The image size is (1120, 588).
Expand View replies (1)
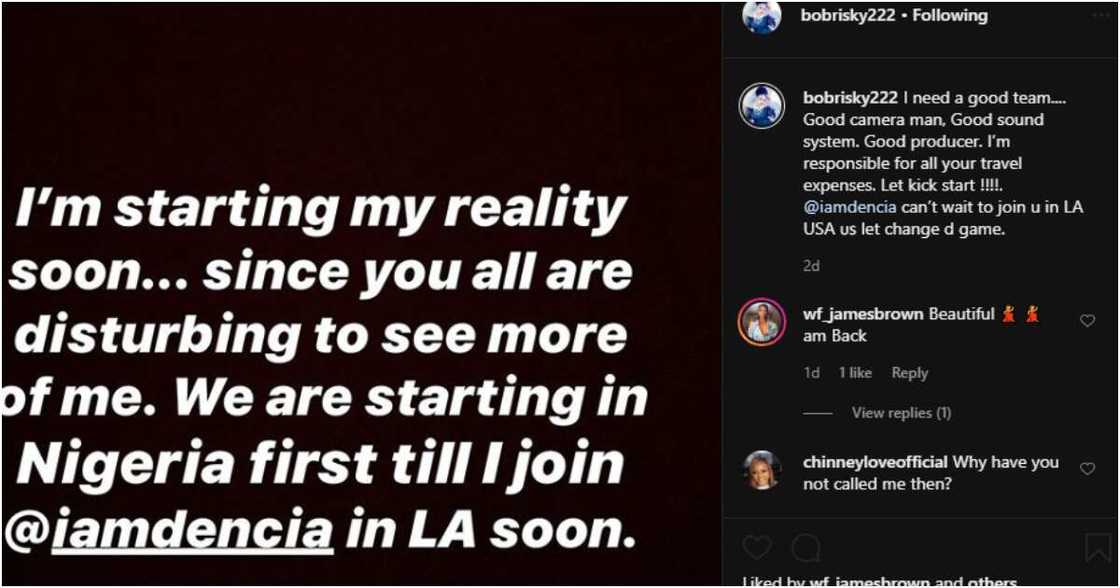(901, 413)
